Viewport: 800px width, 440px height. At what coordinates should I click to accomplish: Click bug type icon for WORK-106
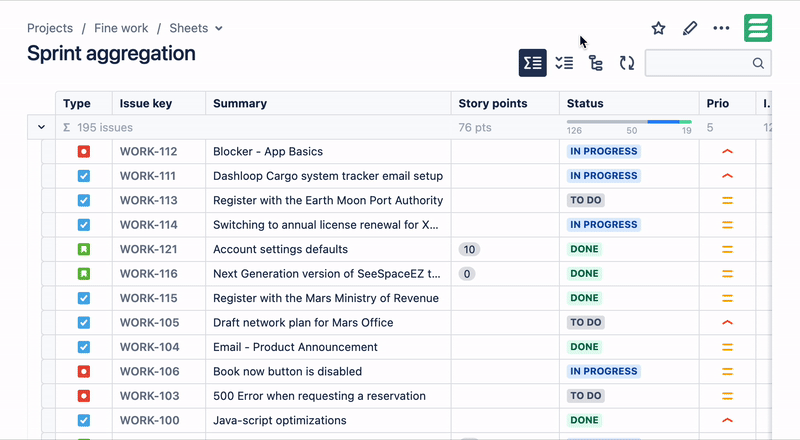click(x=84, y=372)
